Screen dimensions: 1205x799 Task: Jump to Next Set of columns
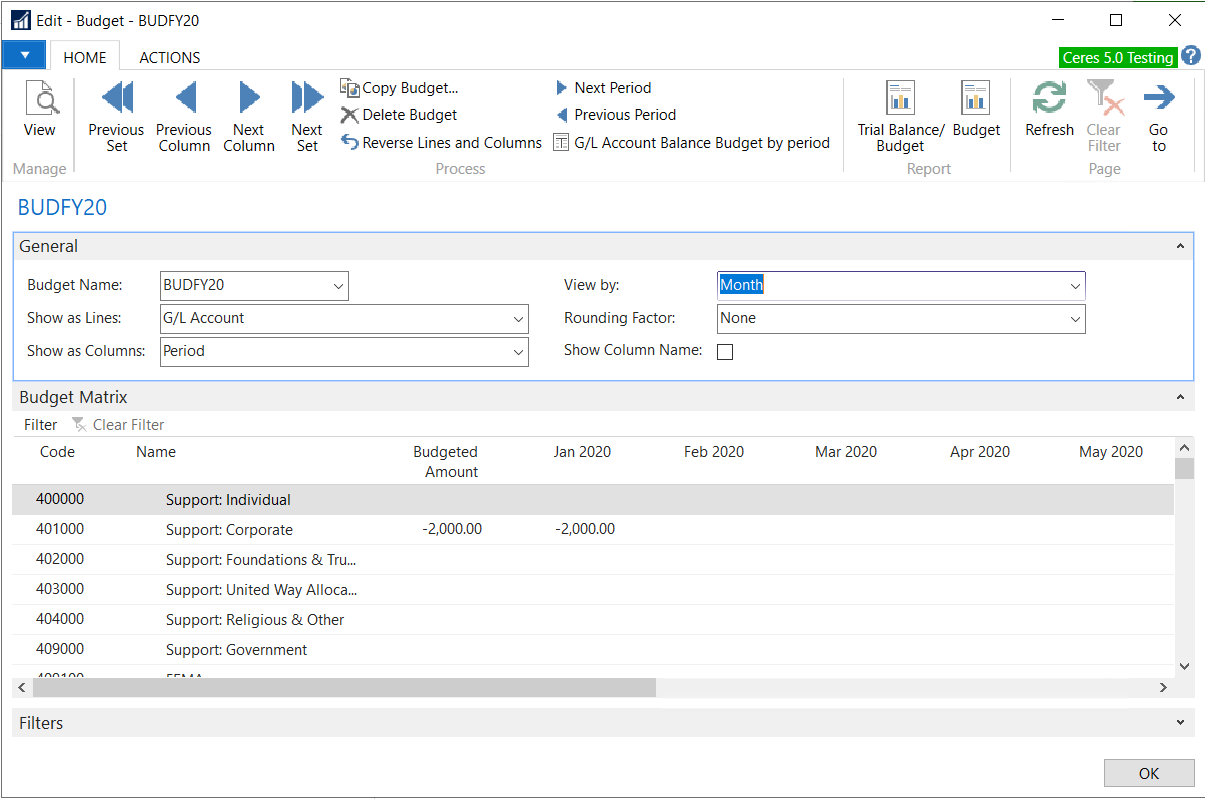coord(306,99)
